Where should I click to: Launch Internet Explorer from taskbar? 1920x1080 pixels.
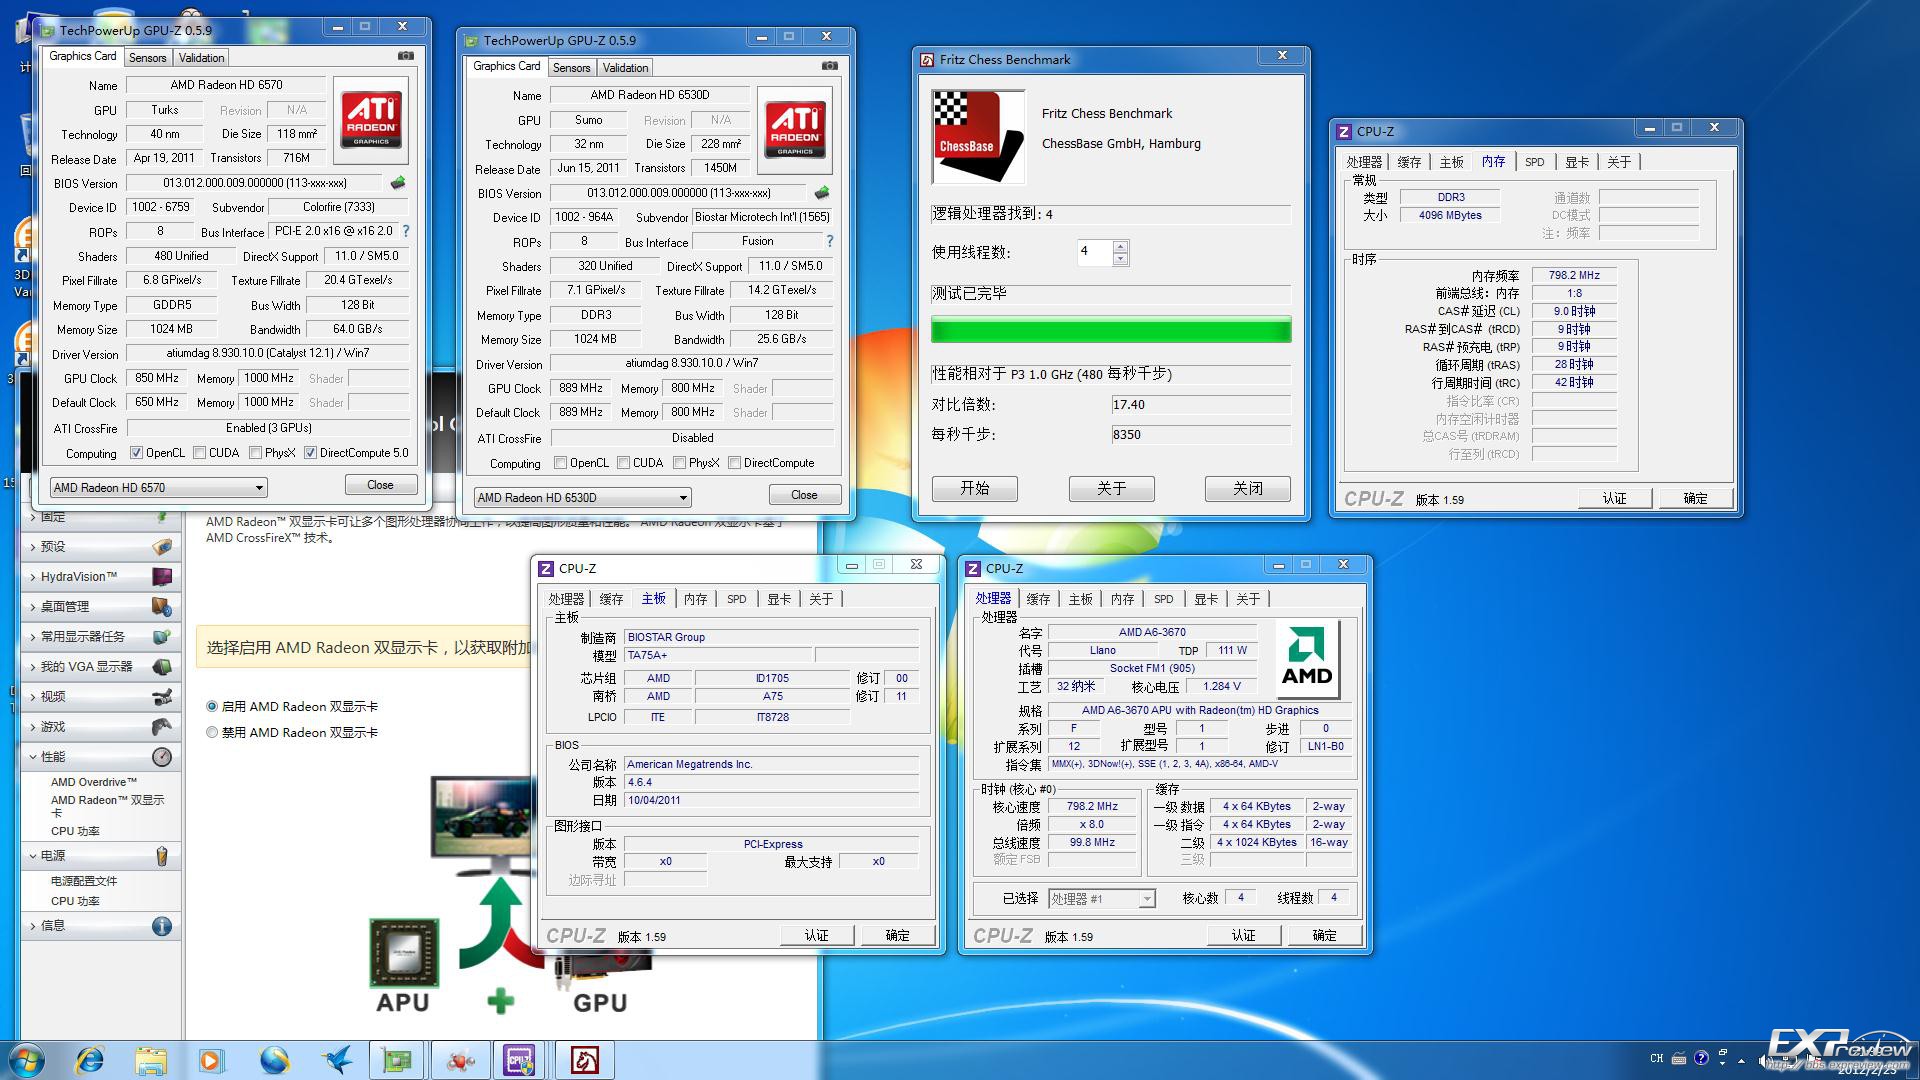(90, 1060)
